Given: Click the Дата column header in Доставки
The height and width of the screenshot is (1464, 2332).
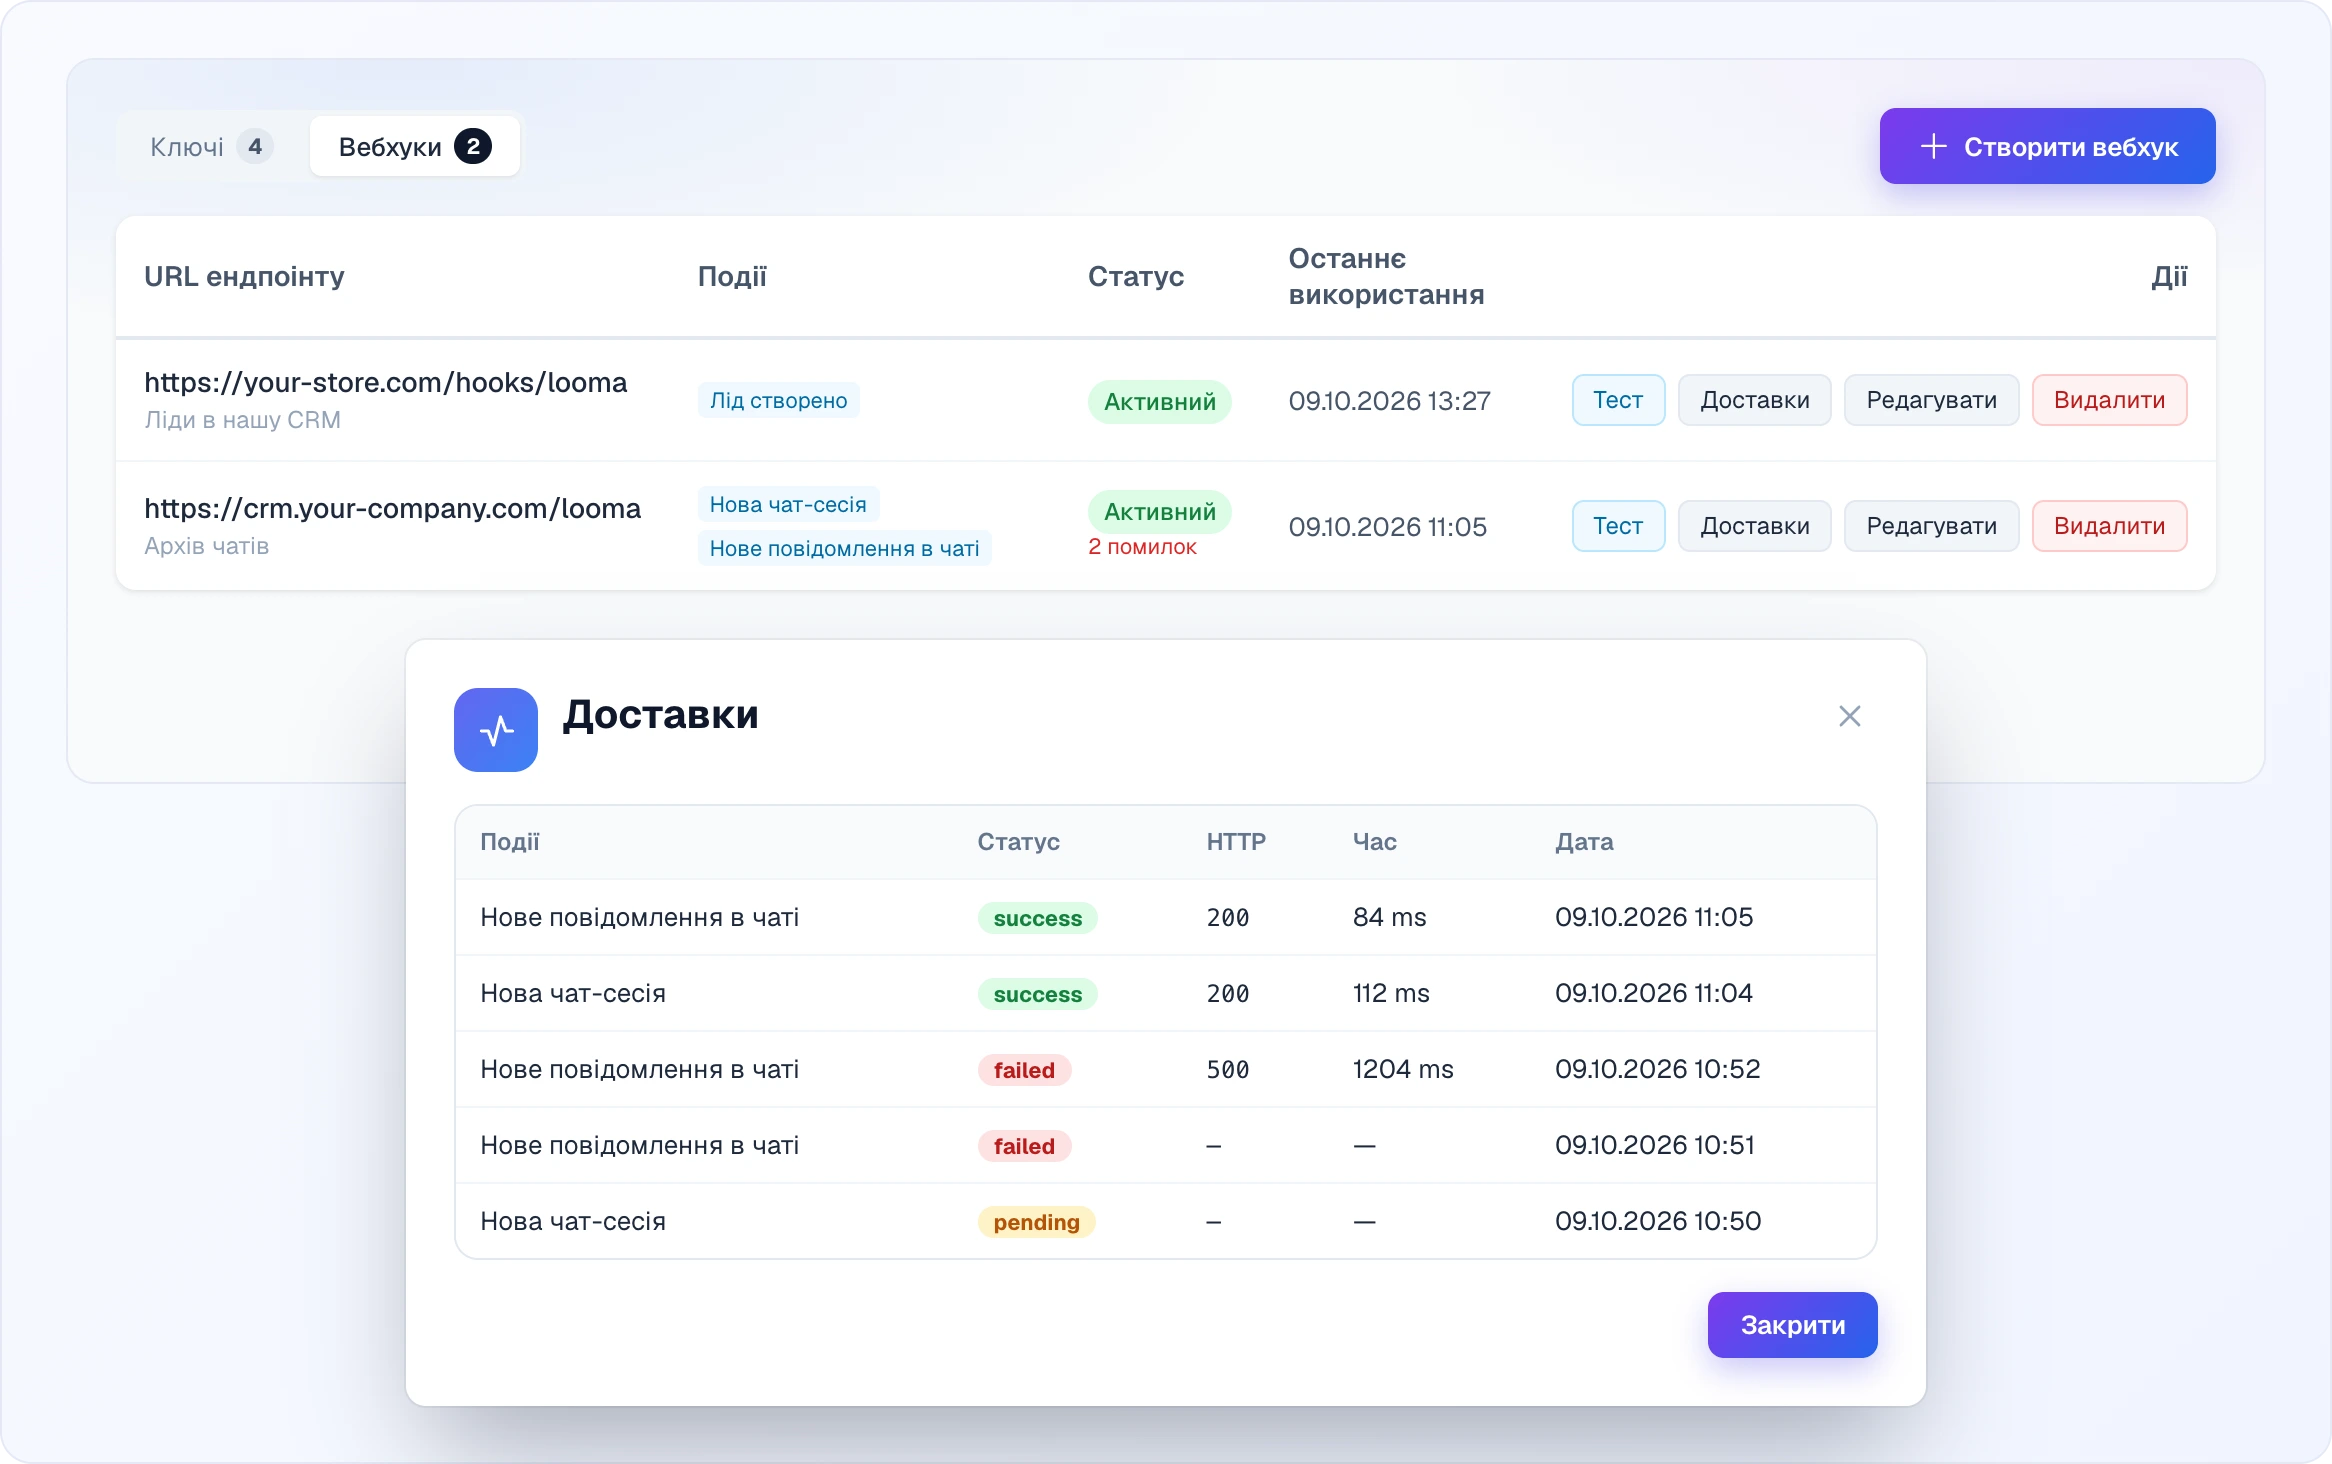Looking at the screenshot, I should [1584, 842].
